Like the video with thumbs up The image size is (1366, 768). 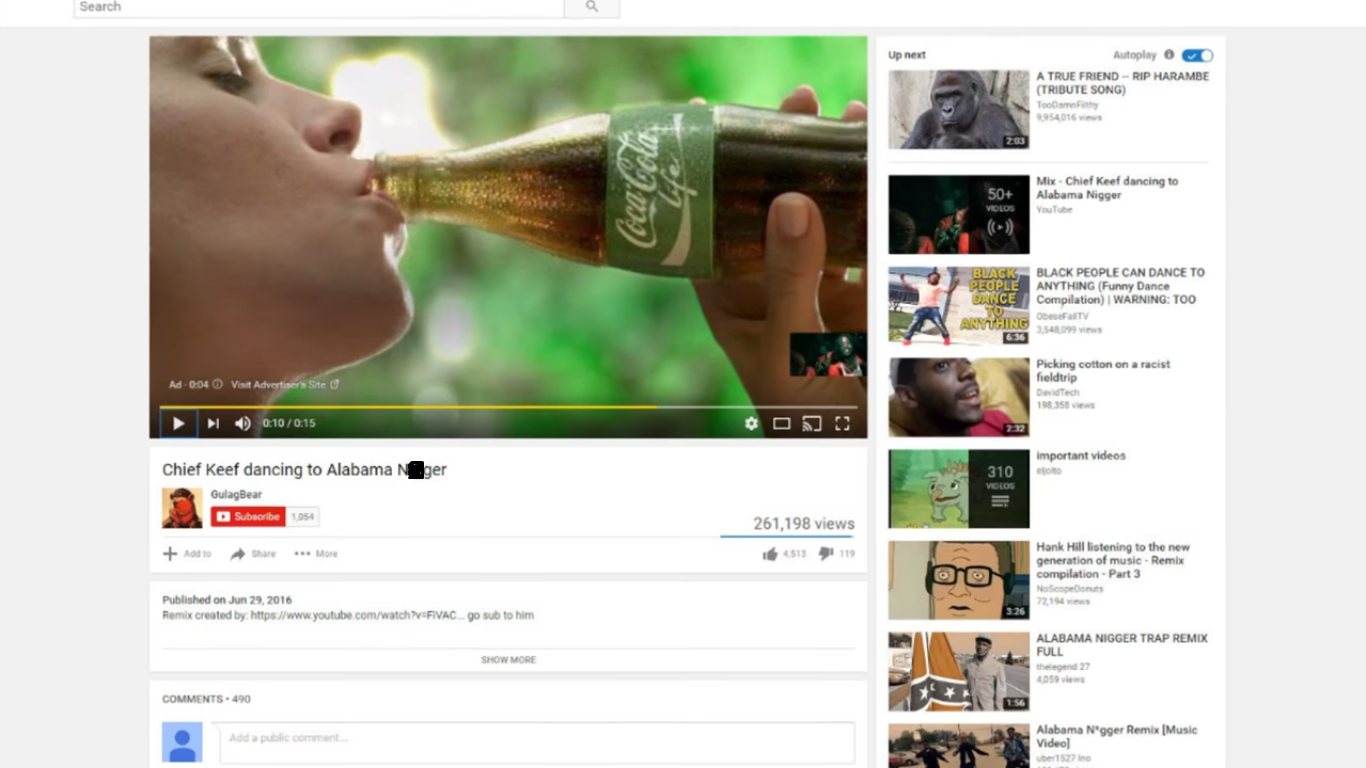770,554
